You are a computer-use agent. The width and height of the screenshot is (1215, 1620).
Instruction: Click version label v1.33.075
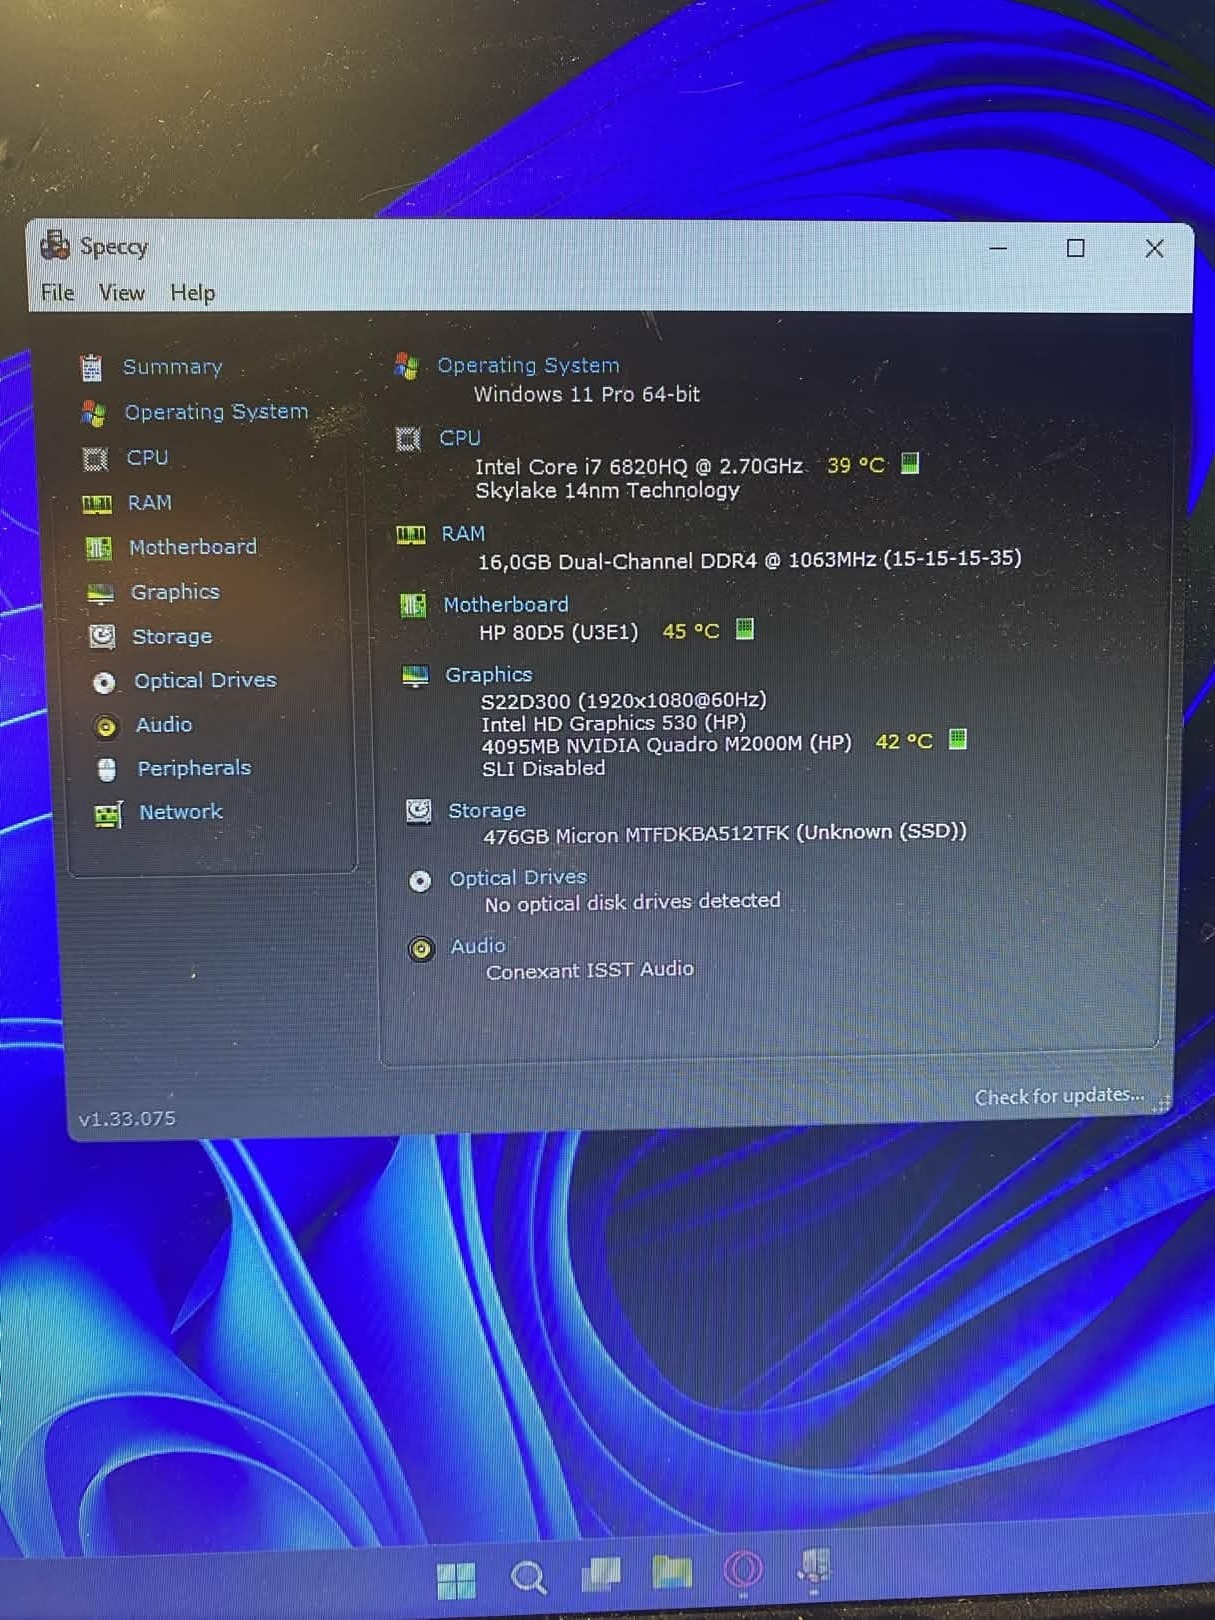[127, 1118]
